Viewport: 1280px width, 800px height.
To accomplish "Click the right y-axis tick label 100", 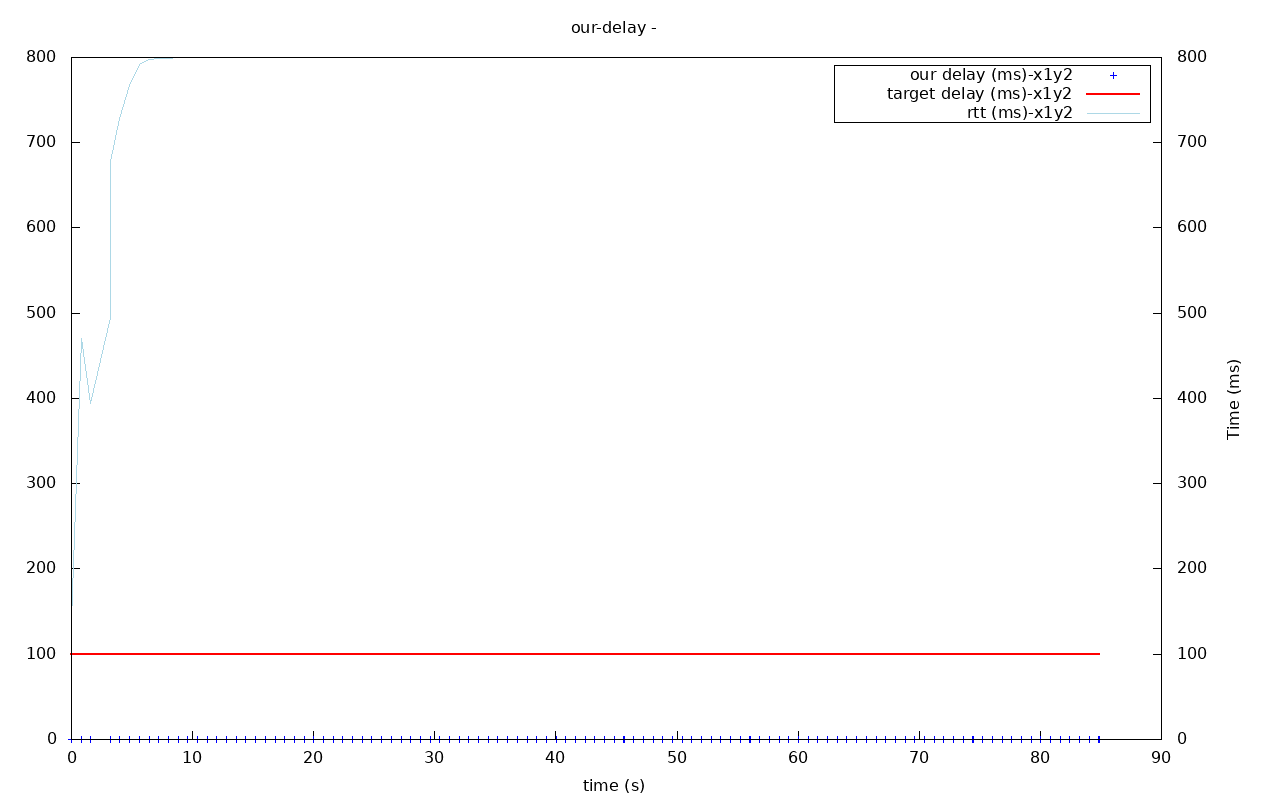I will (1192, 654).
